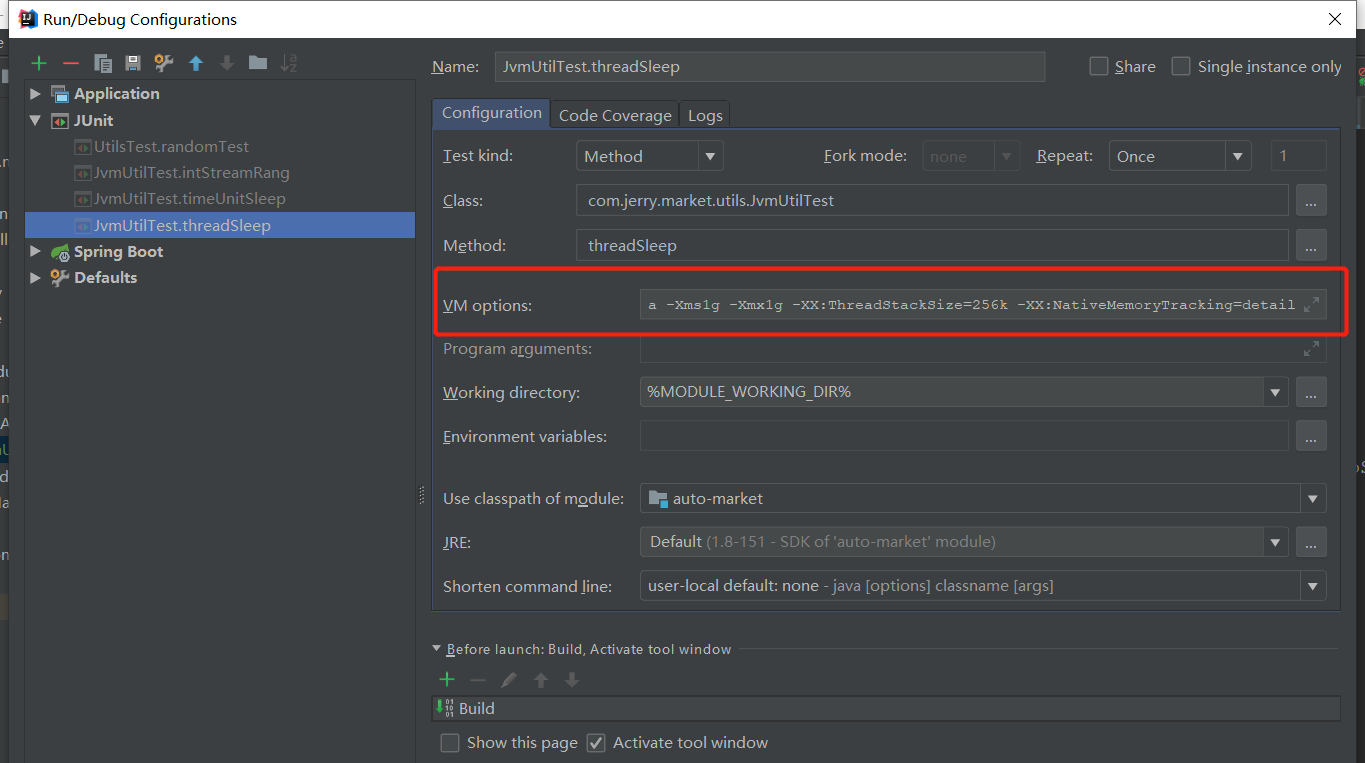This screenshot has height=763, width=1365.
Task: Expand the Defaults tree node
Action: pyautogui.click(x=36, y=278)
